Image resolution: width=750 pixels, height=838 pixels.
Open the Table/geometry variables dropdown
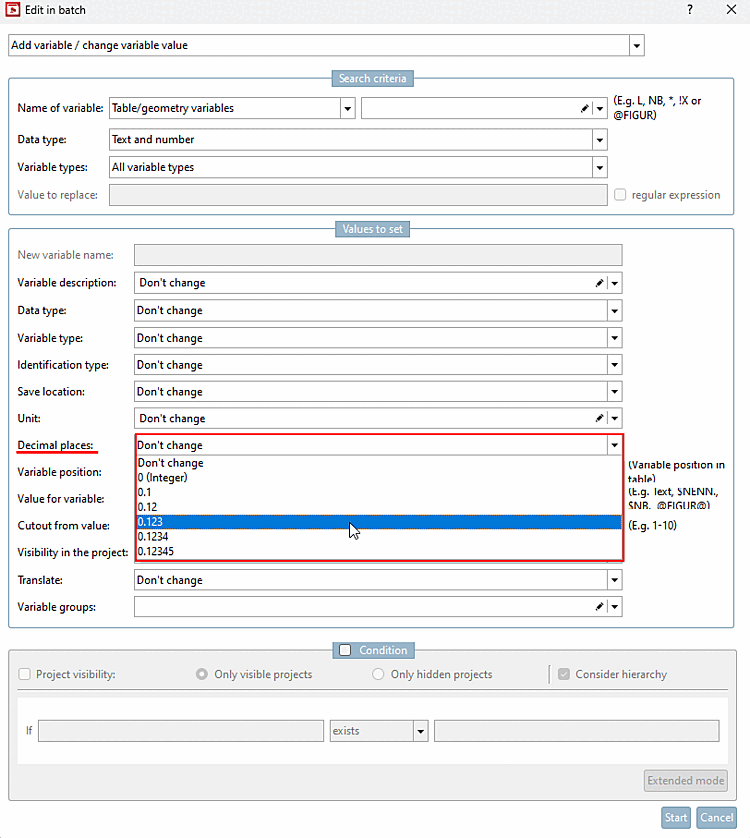tap(347, 108)
